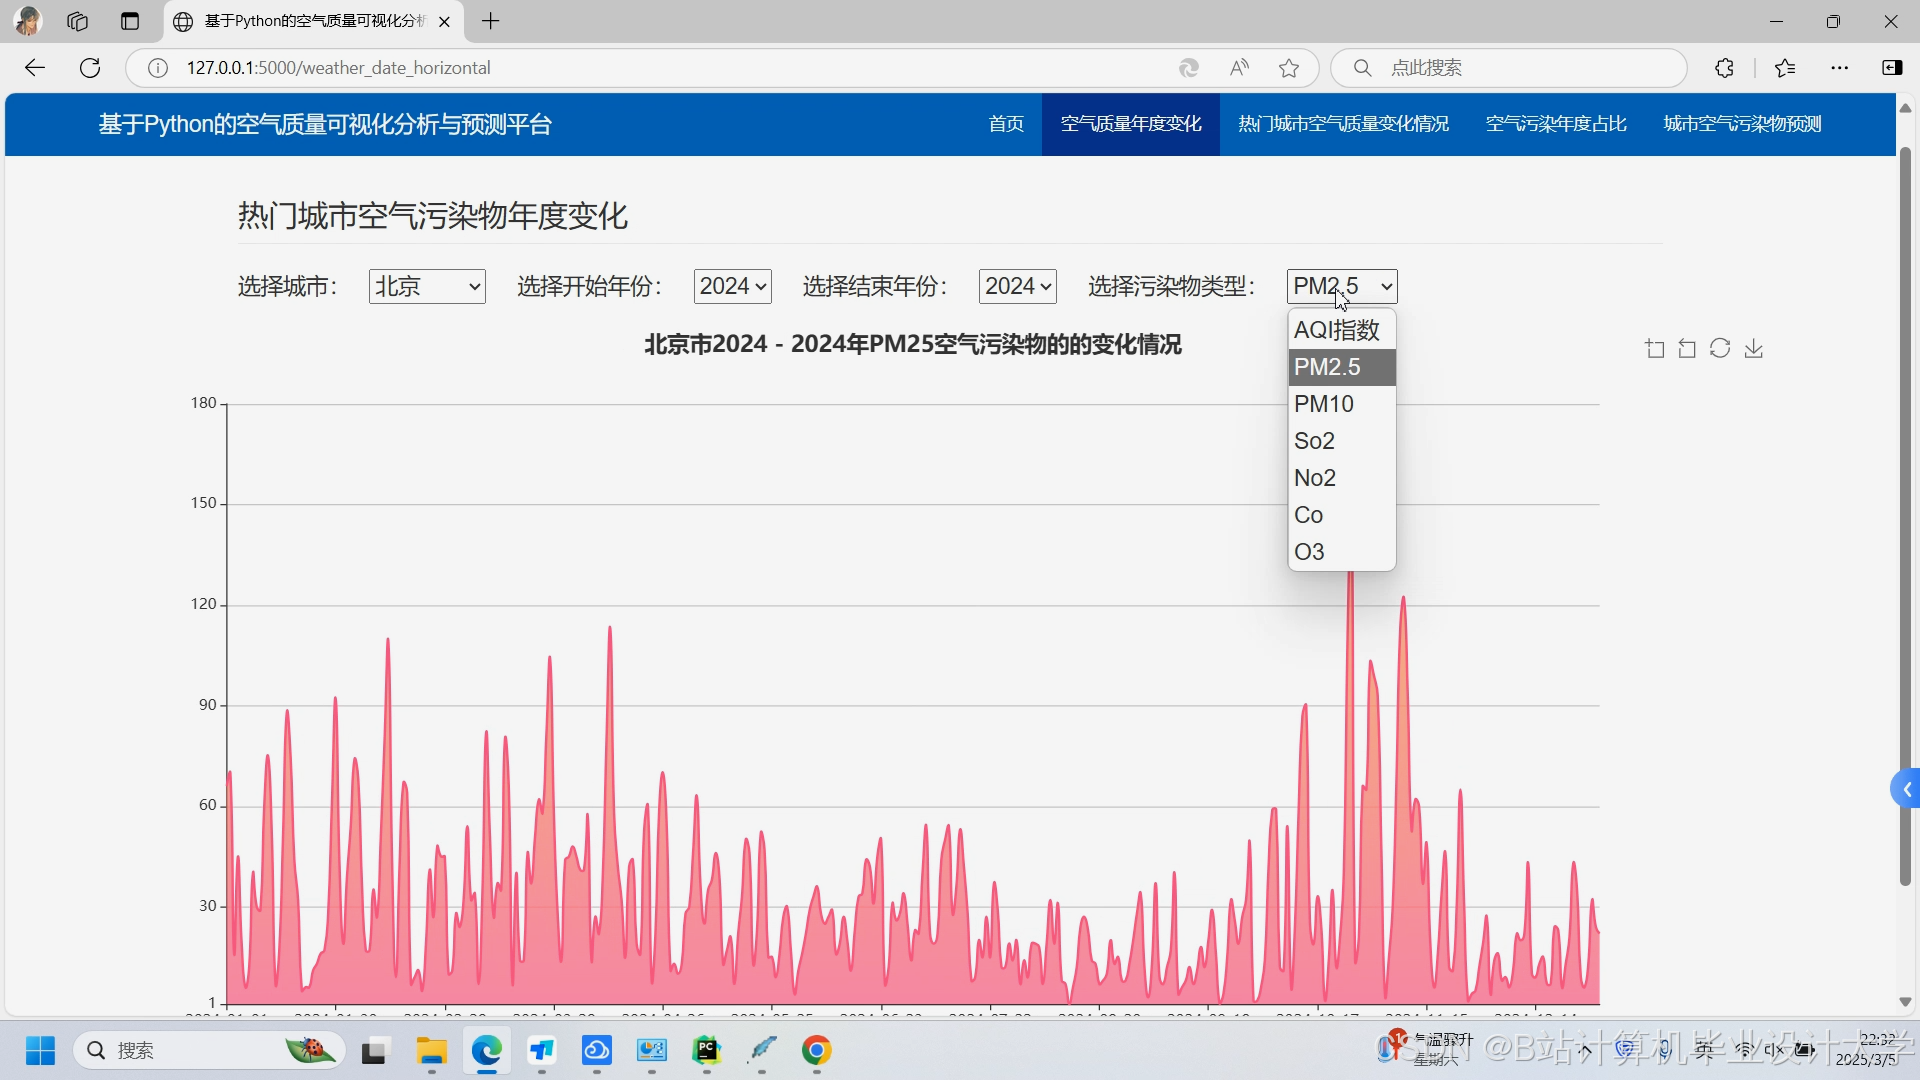
Task: Click the zoom reset icon on the chart
Action: click(x=1687, y=348)
